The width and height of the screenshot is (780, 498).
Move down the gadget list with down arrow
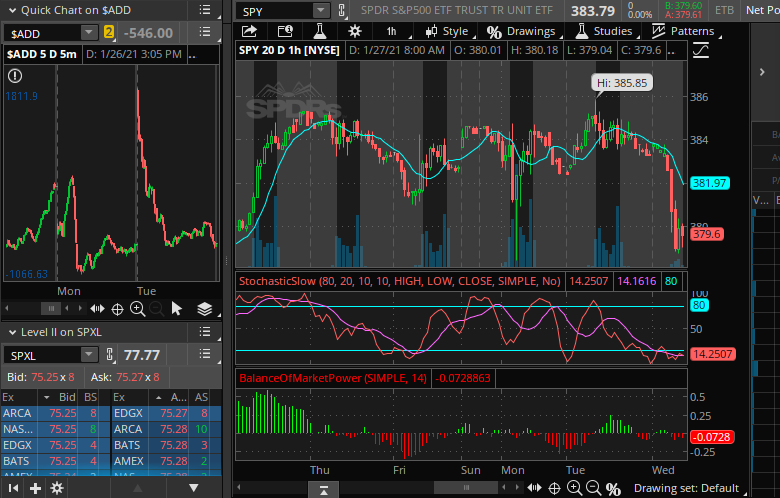(x=194, y=488)
